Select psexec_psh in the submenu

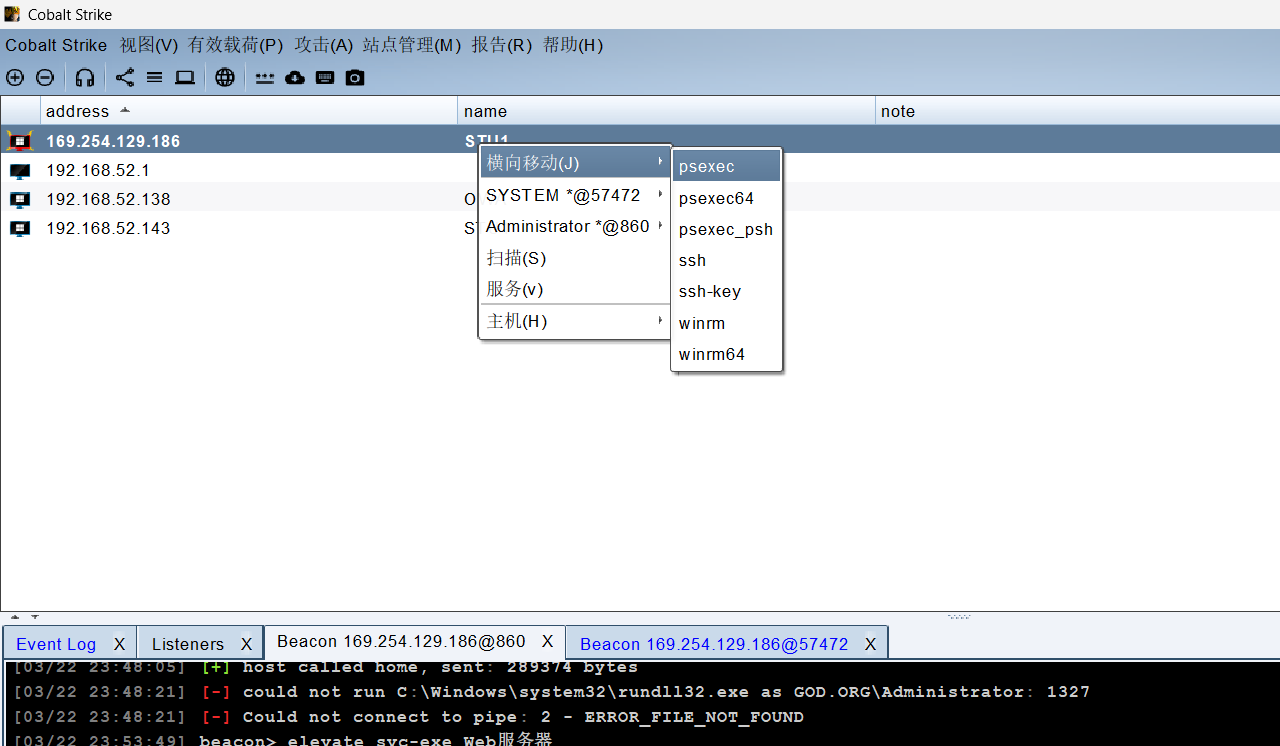point(727,229)
